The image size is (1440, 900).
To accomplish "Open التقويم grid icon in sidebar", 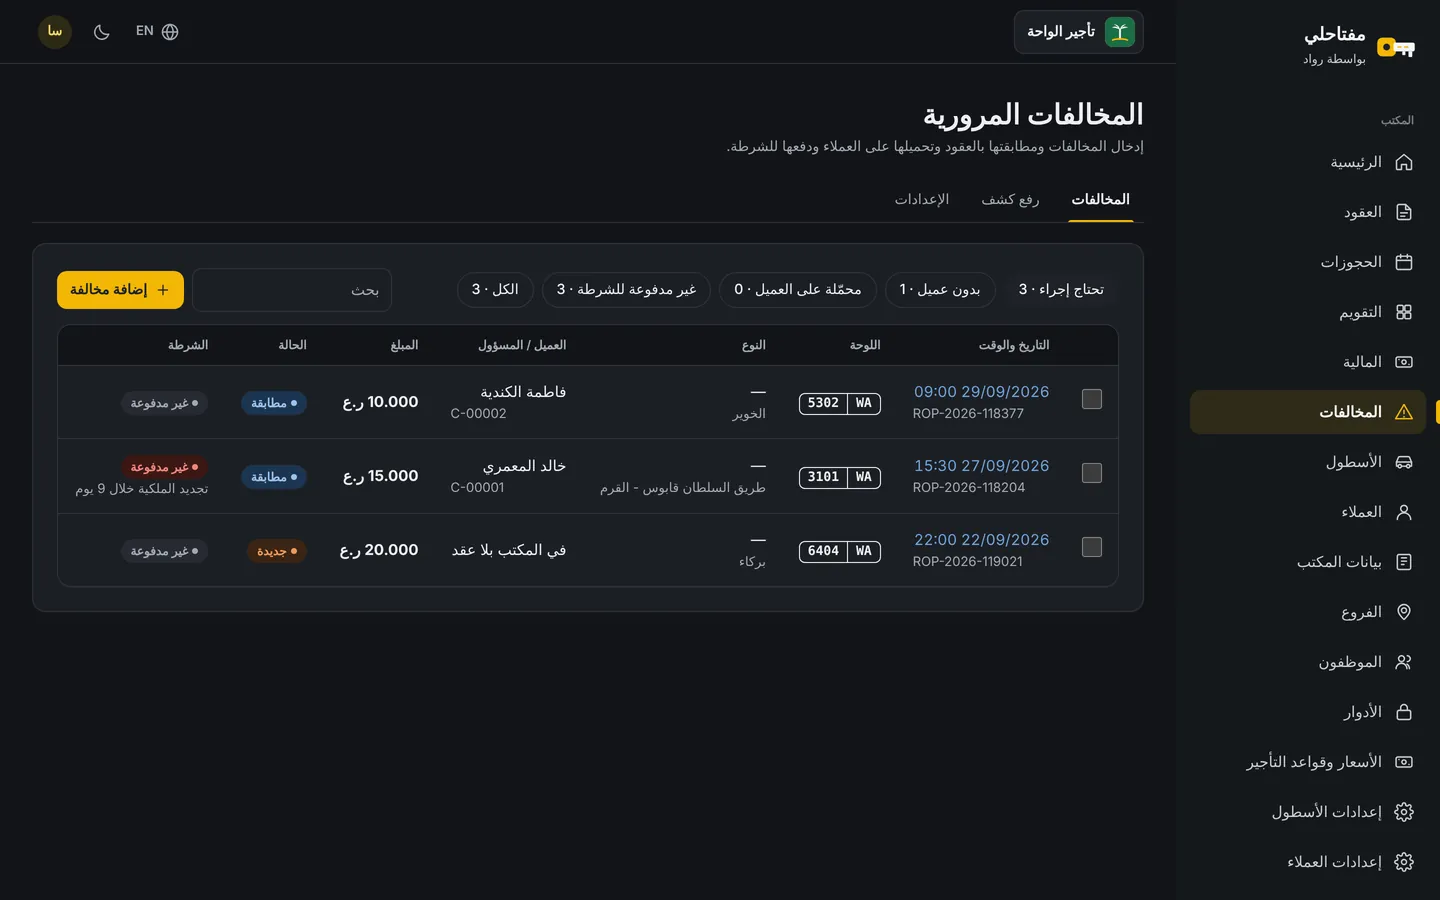I will (x=1404, y=312).
